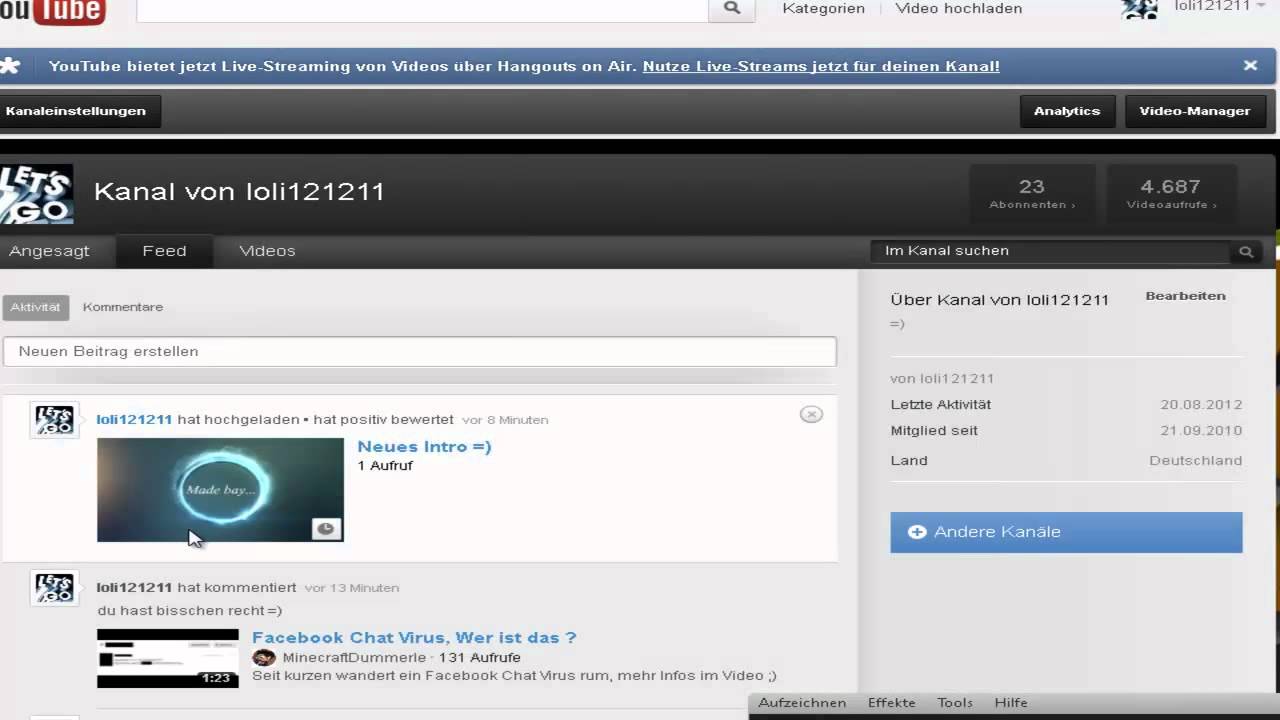This screenshot has width=1280, height=720.
Task: Select the Kommentare filter
Action: click(x=123, y=307)
